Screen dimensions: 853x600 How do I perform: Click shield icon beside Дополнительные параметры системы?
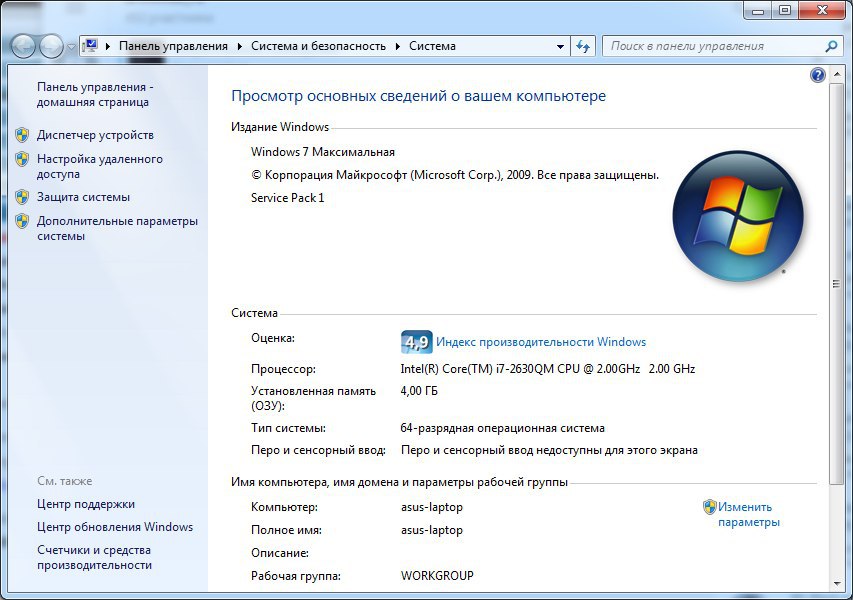[22, 221]
